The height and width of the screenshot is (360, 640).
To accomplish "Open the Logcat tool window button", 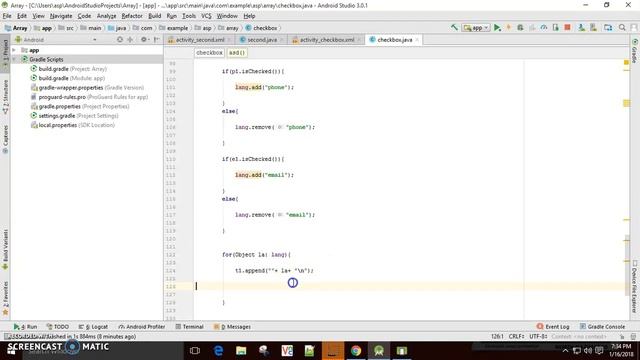I will 93,327.
